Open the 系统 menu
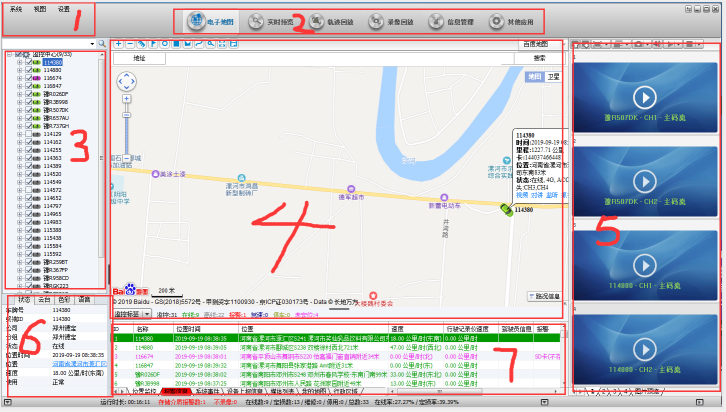Screen dimensions: 726x412 (16, 8)
